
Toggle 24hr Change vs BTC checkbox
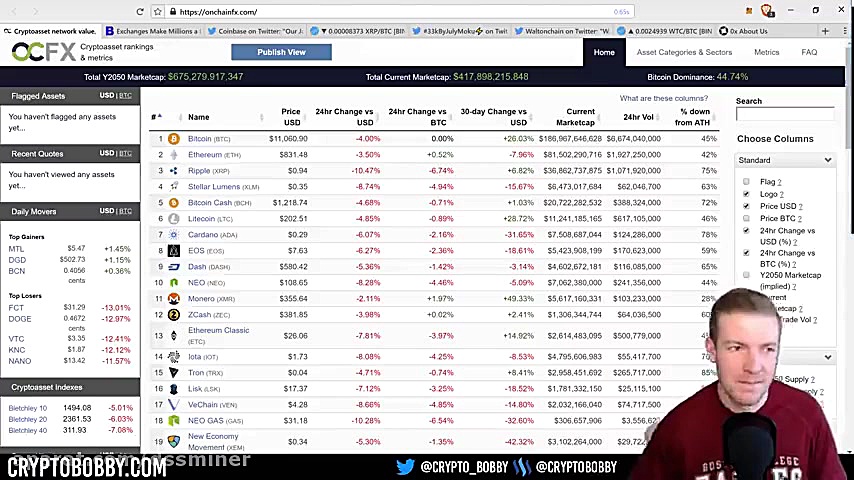[x=746, y=253]
